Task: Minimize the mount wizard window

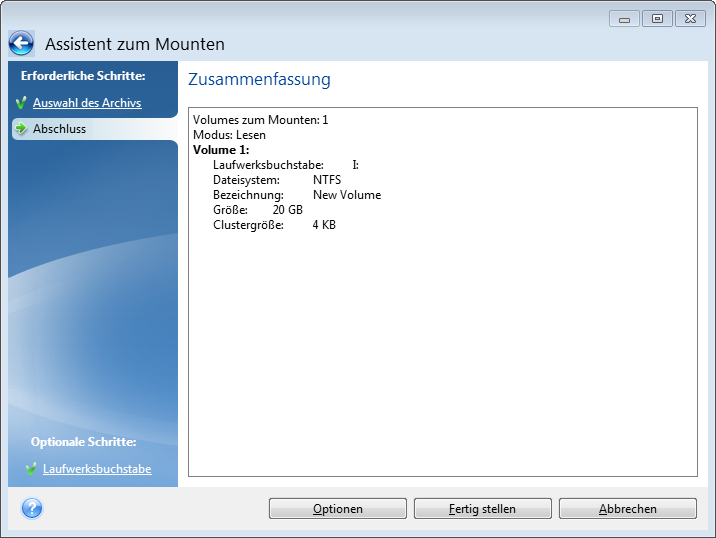Action: coord(624,19)
